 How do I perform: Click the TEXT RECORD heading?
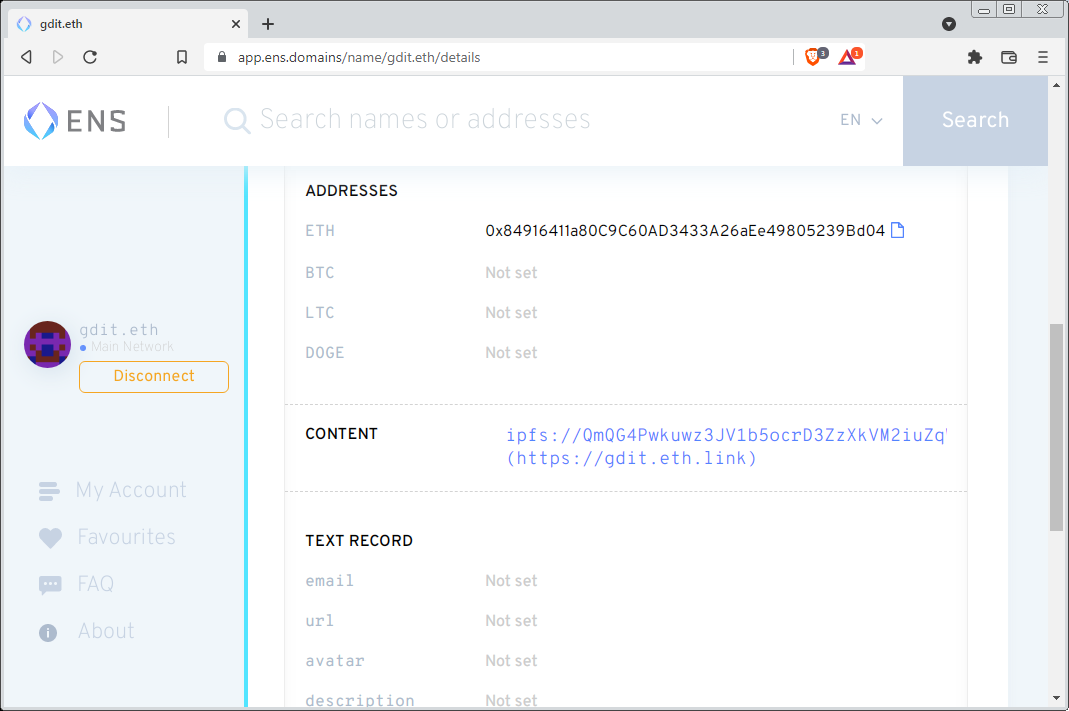coord(359,541)
